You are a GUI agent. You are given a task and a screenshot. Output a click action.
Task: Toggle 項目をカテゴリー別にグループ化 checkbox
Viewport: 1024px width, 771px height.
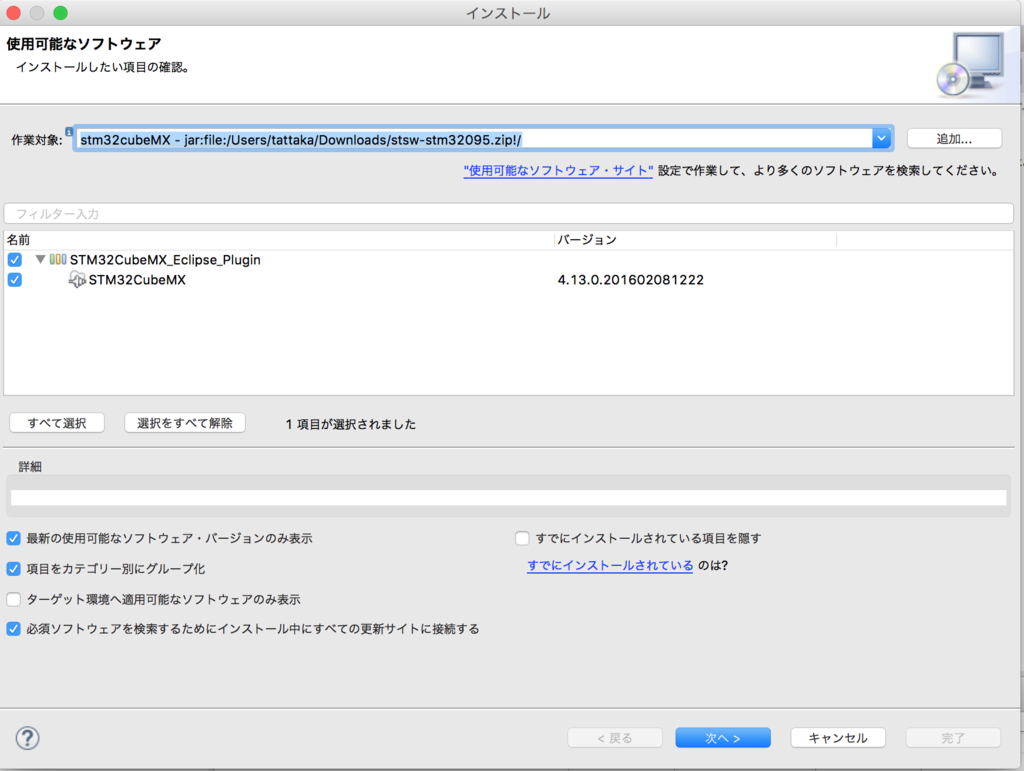(14, 569)
